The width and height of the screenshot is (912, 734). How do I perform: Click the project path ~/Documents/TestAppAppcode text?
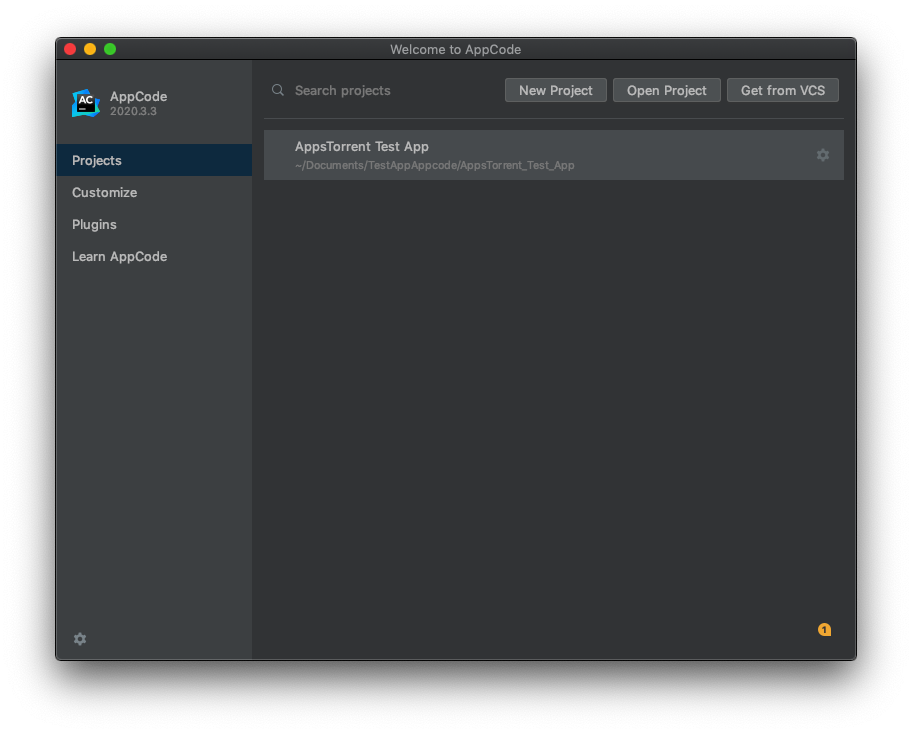(x=434, y=165)
